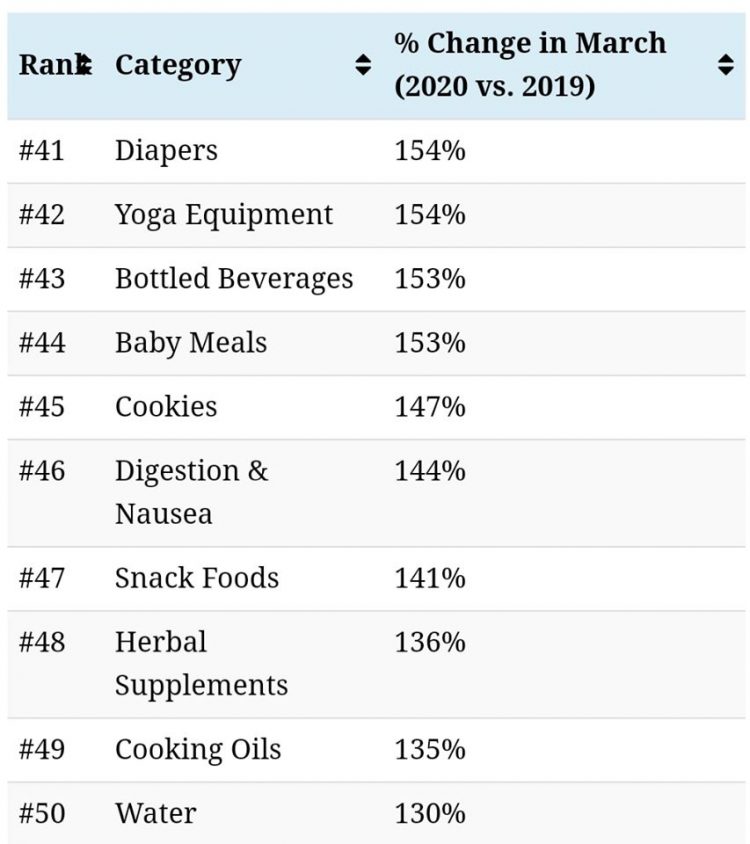Click the #50 rank cell
The image size is (750, 844).
coord(42,814)
